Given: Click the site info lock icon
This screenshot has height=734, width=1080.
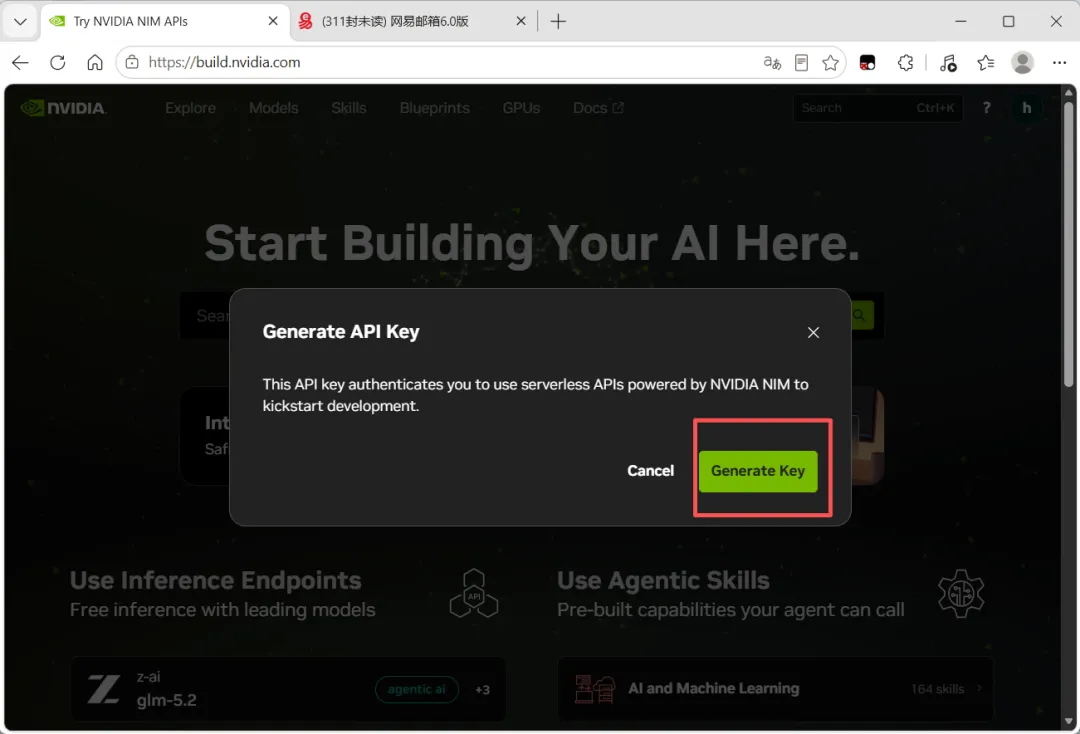Looking at the screenshot, I should 132,63.
